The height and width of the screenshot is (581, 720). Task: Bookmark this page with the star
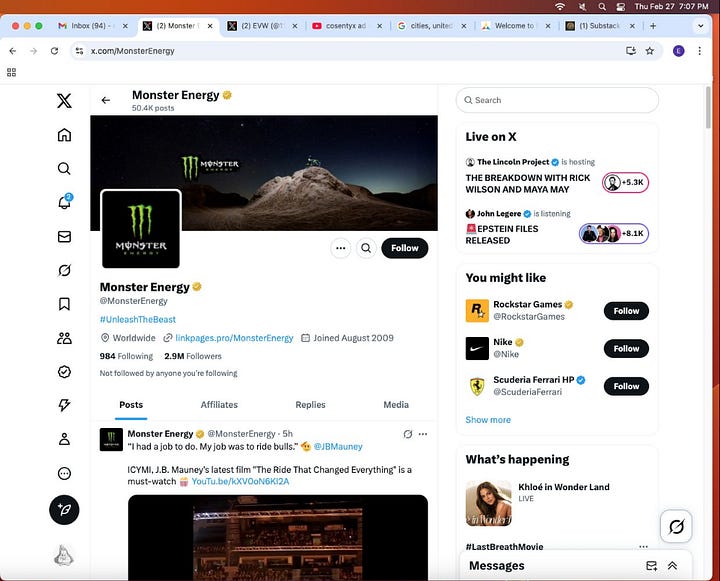click(650, 51)
